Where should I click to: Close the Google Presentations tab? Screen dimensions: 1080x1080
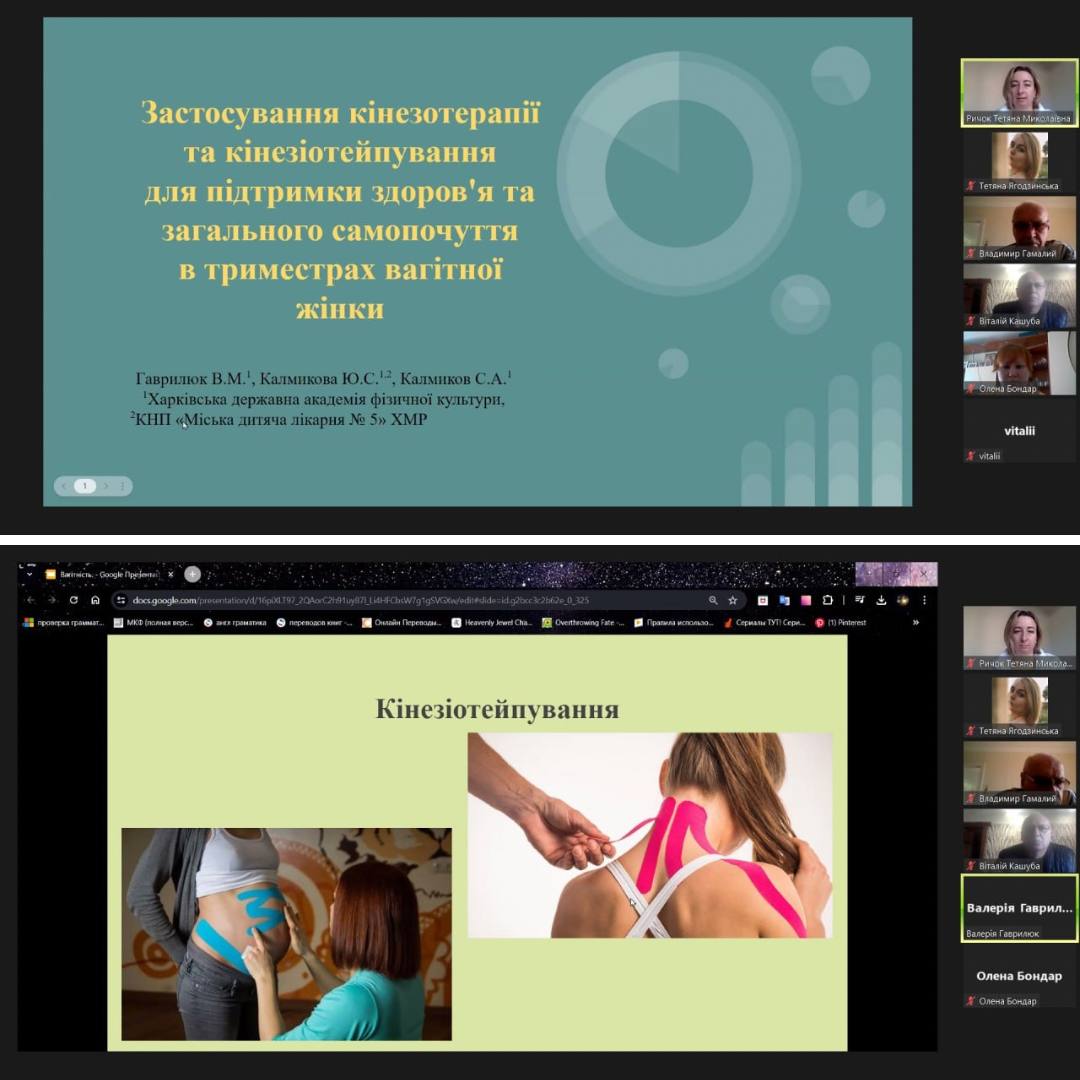171,575
